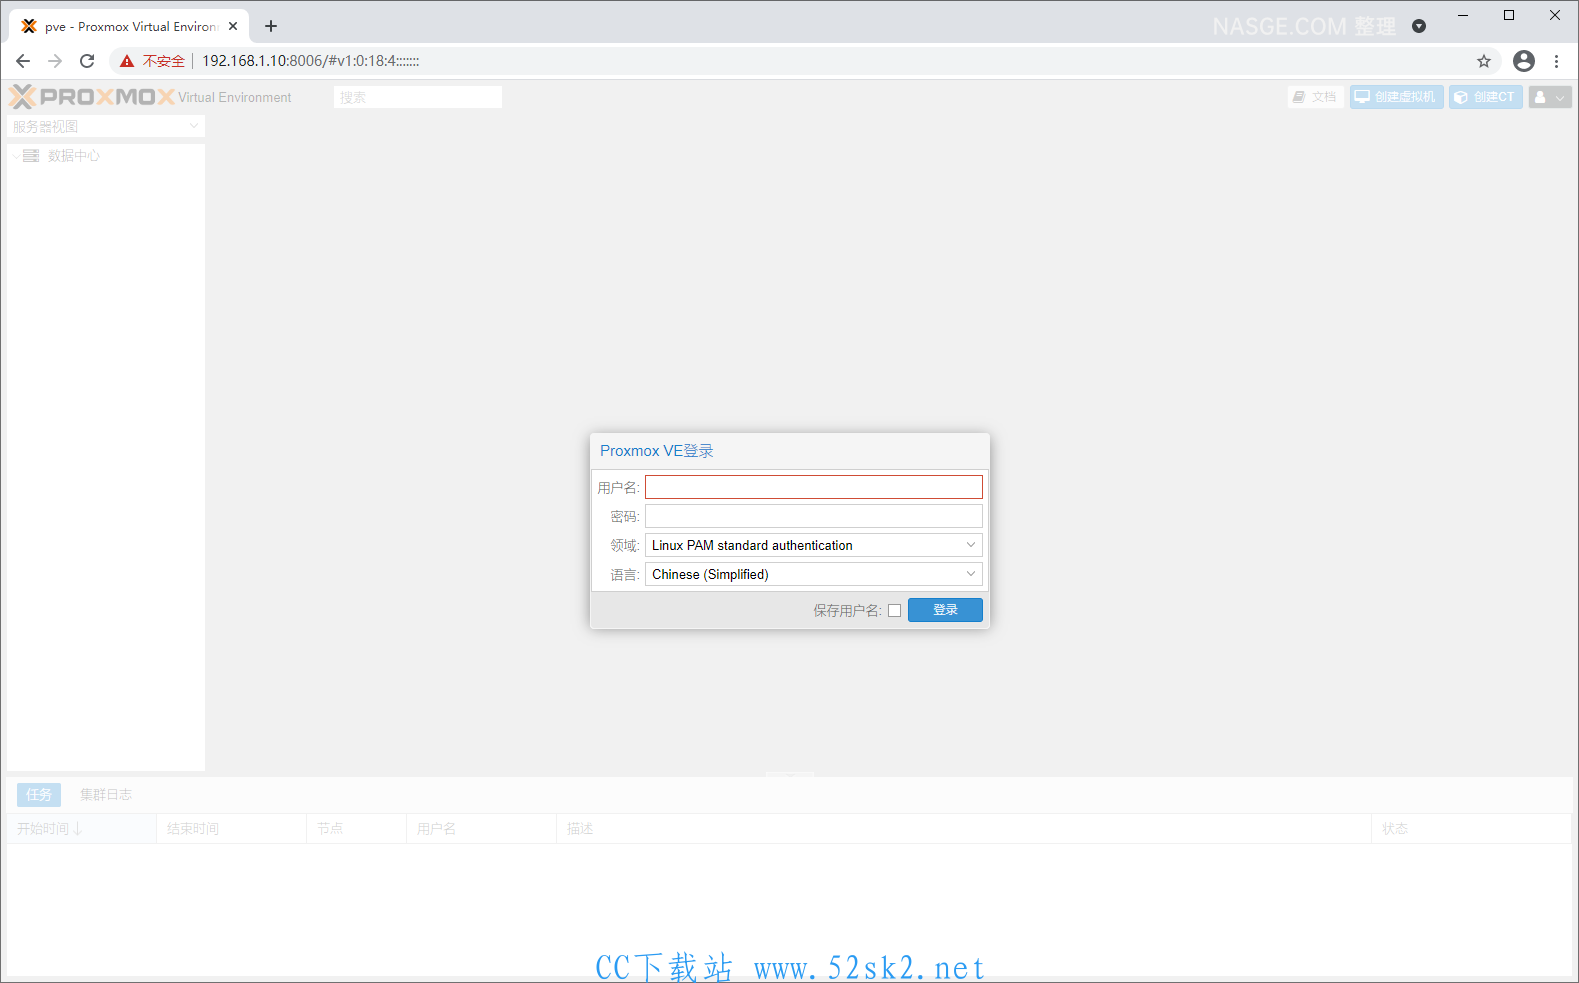Click the documentation button

[x=1314, y=97]
